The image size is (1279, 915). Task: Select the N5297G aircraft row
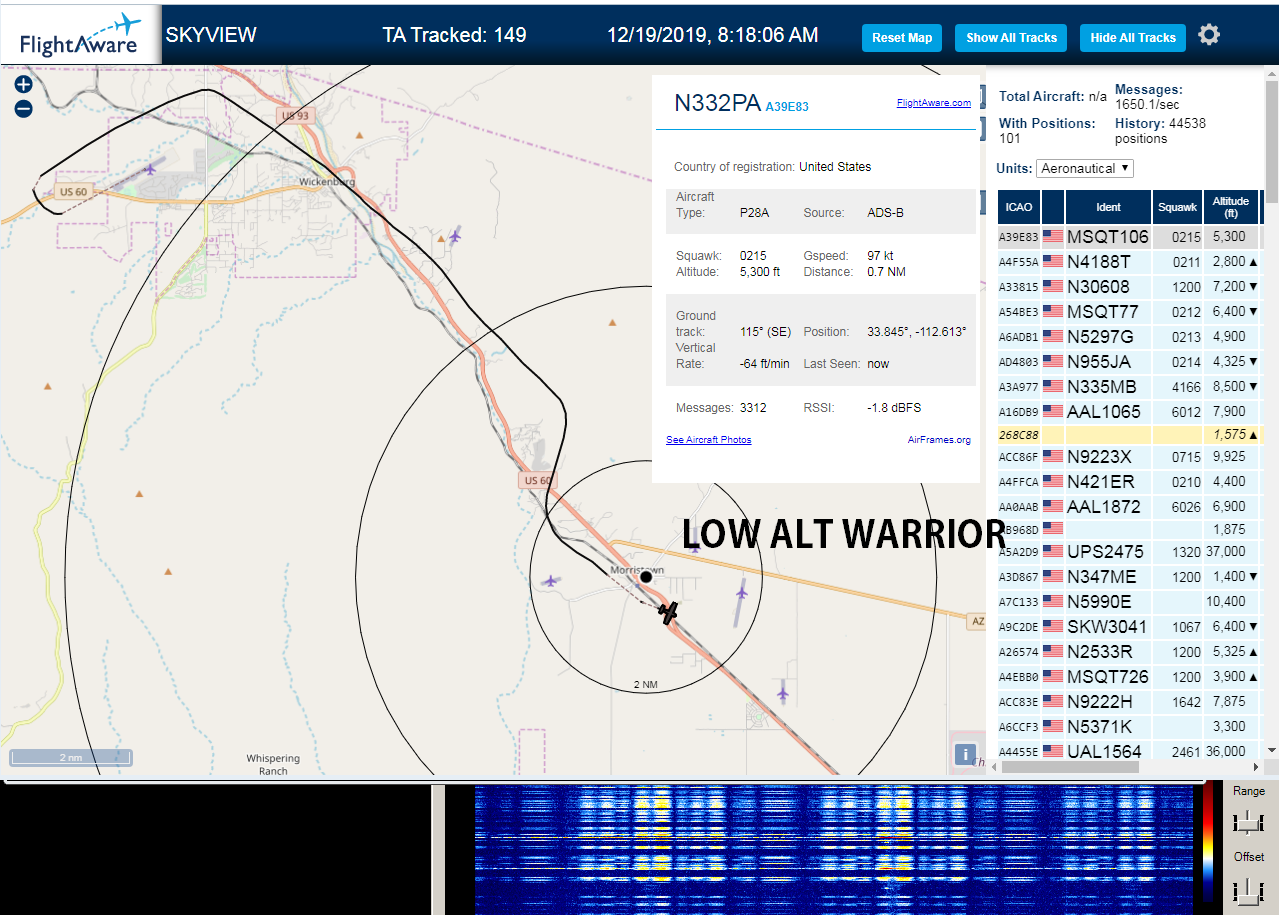click(x=1129, y=337)
